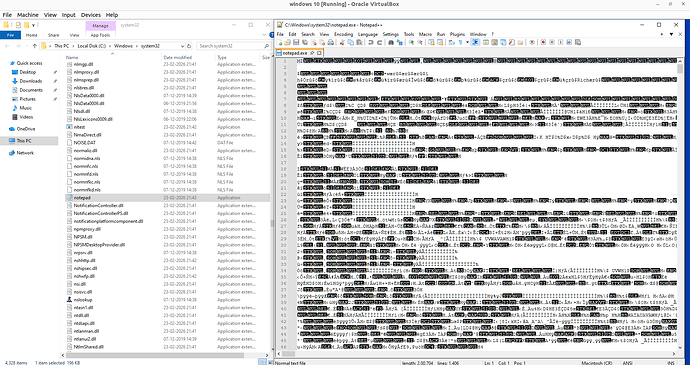Click the Zoom Out icon in Notepad++
The image size is (690, 365).
[x=420, y=42]
